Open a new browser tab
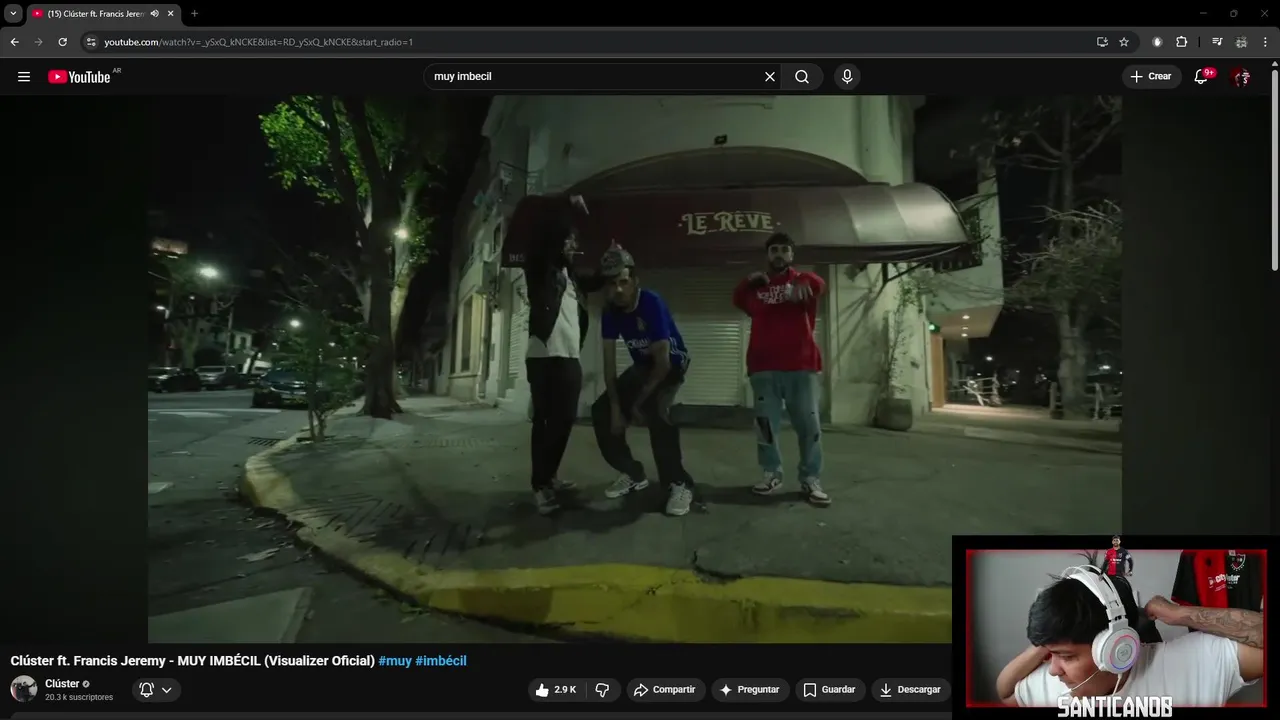Viewport: 1280px width, 720px height. [x=194, y=14]
